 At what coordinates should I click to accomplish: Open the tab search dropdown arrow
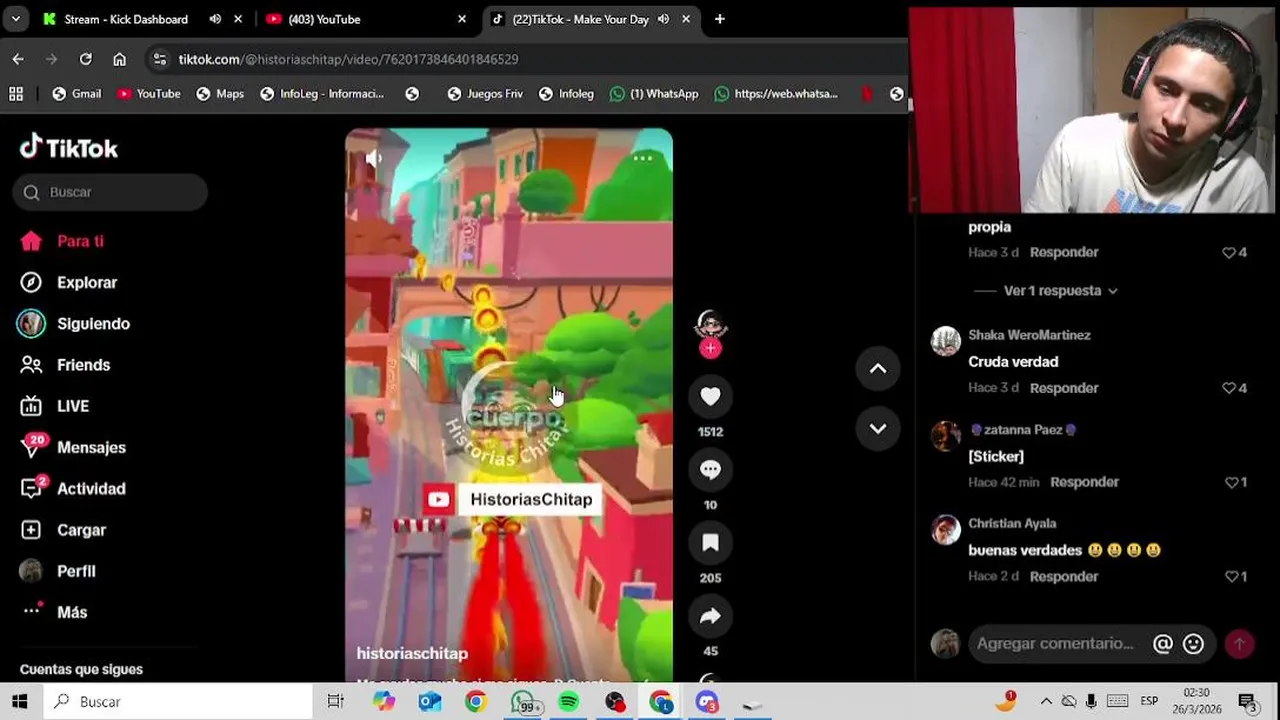17,19
